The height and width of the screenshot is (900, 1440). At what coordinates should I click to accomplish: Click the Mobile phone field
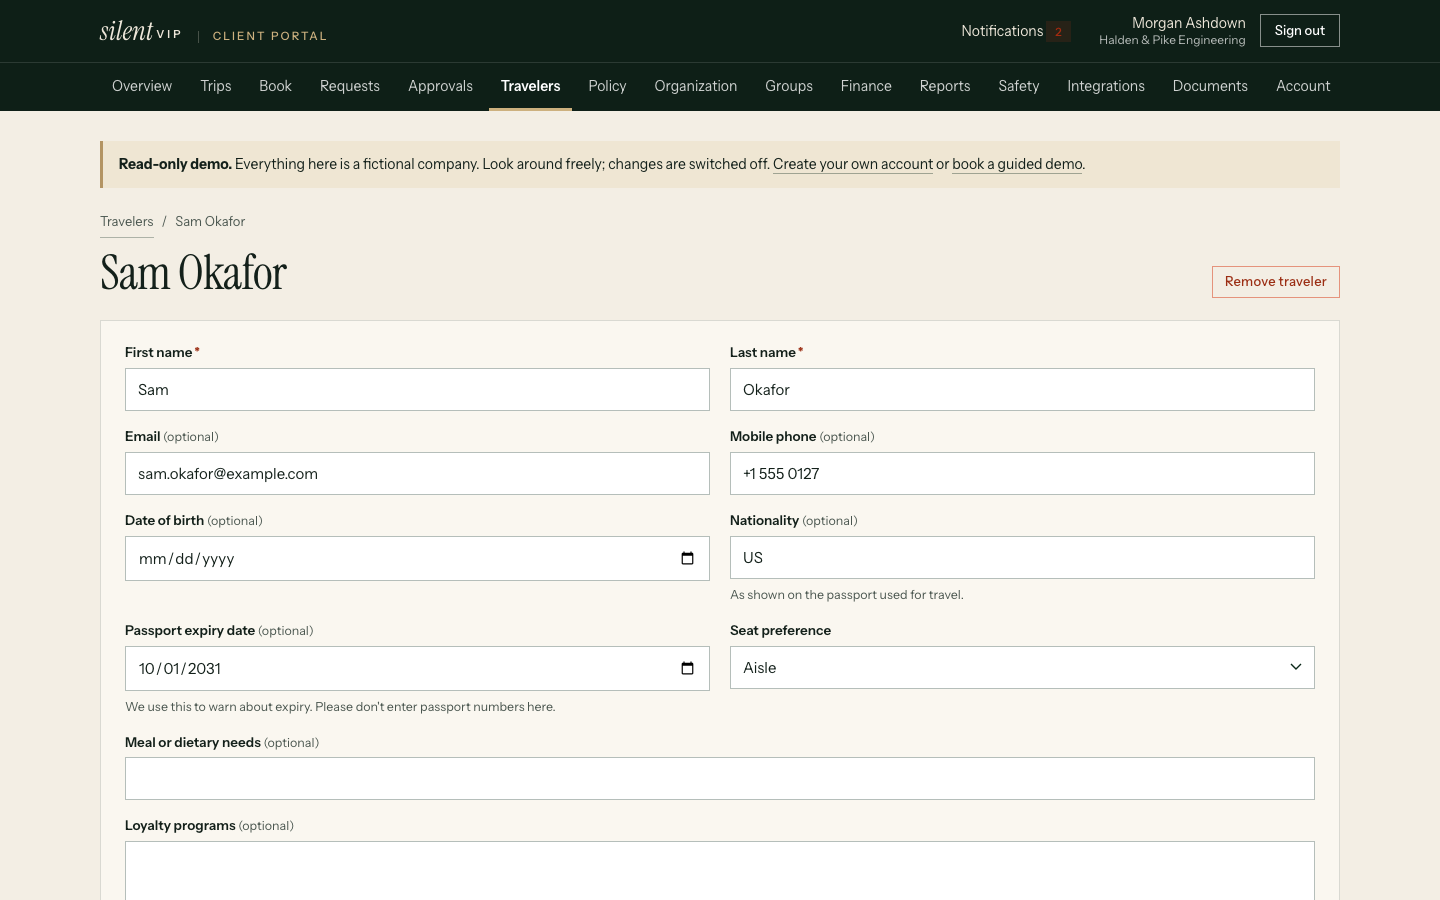pos(1022,474)
